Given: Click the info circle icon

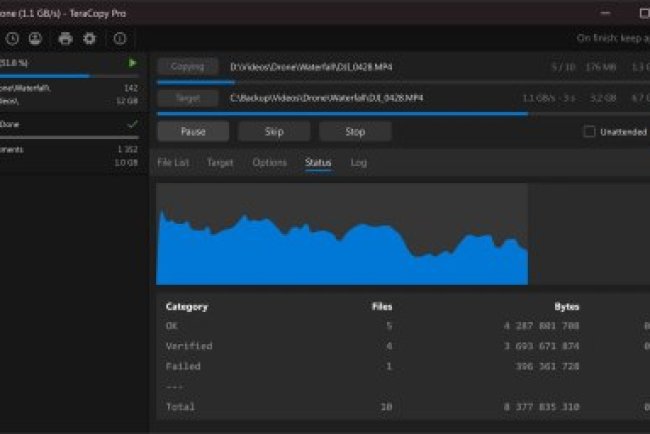Looking at the screenshot, I should 120,39.
